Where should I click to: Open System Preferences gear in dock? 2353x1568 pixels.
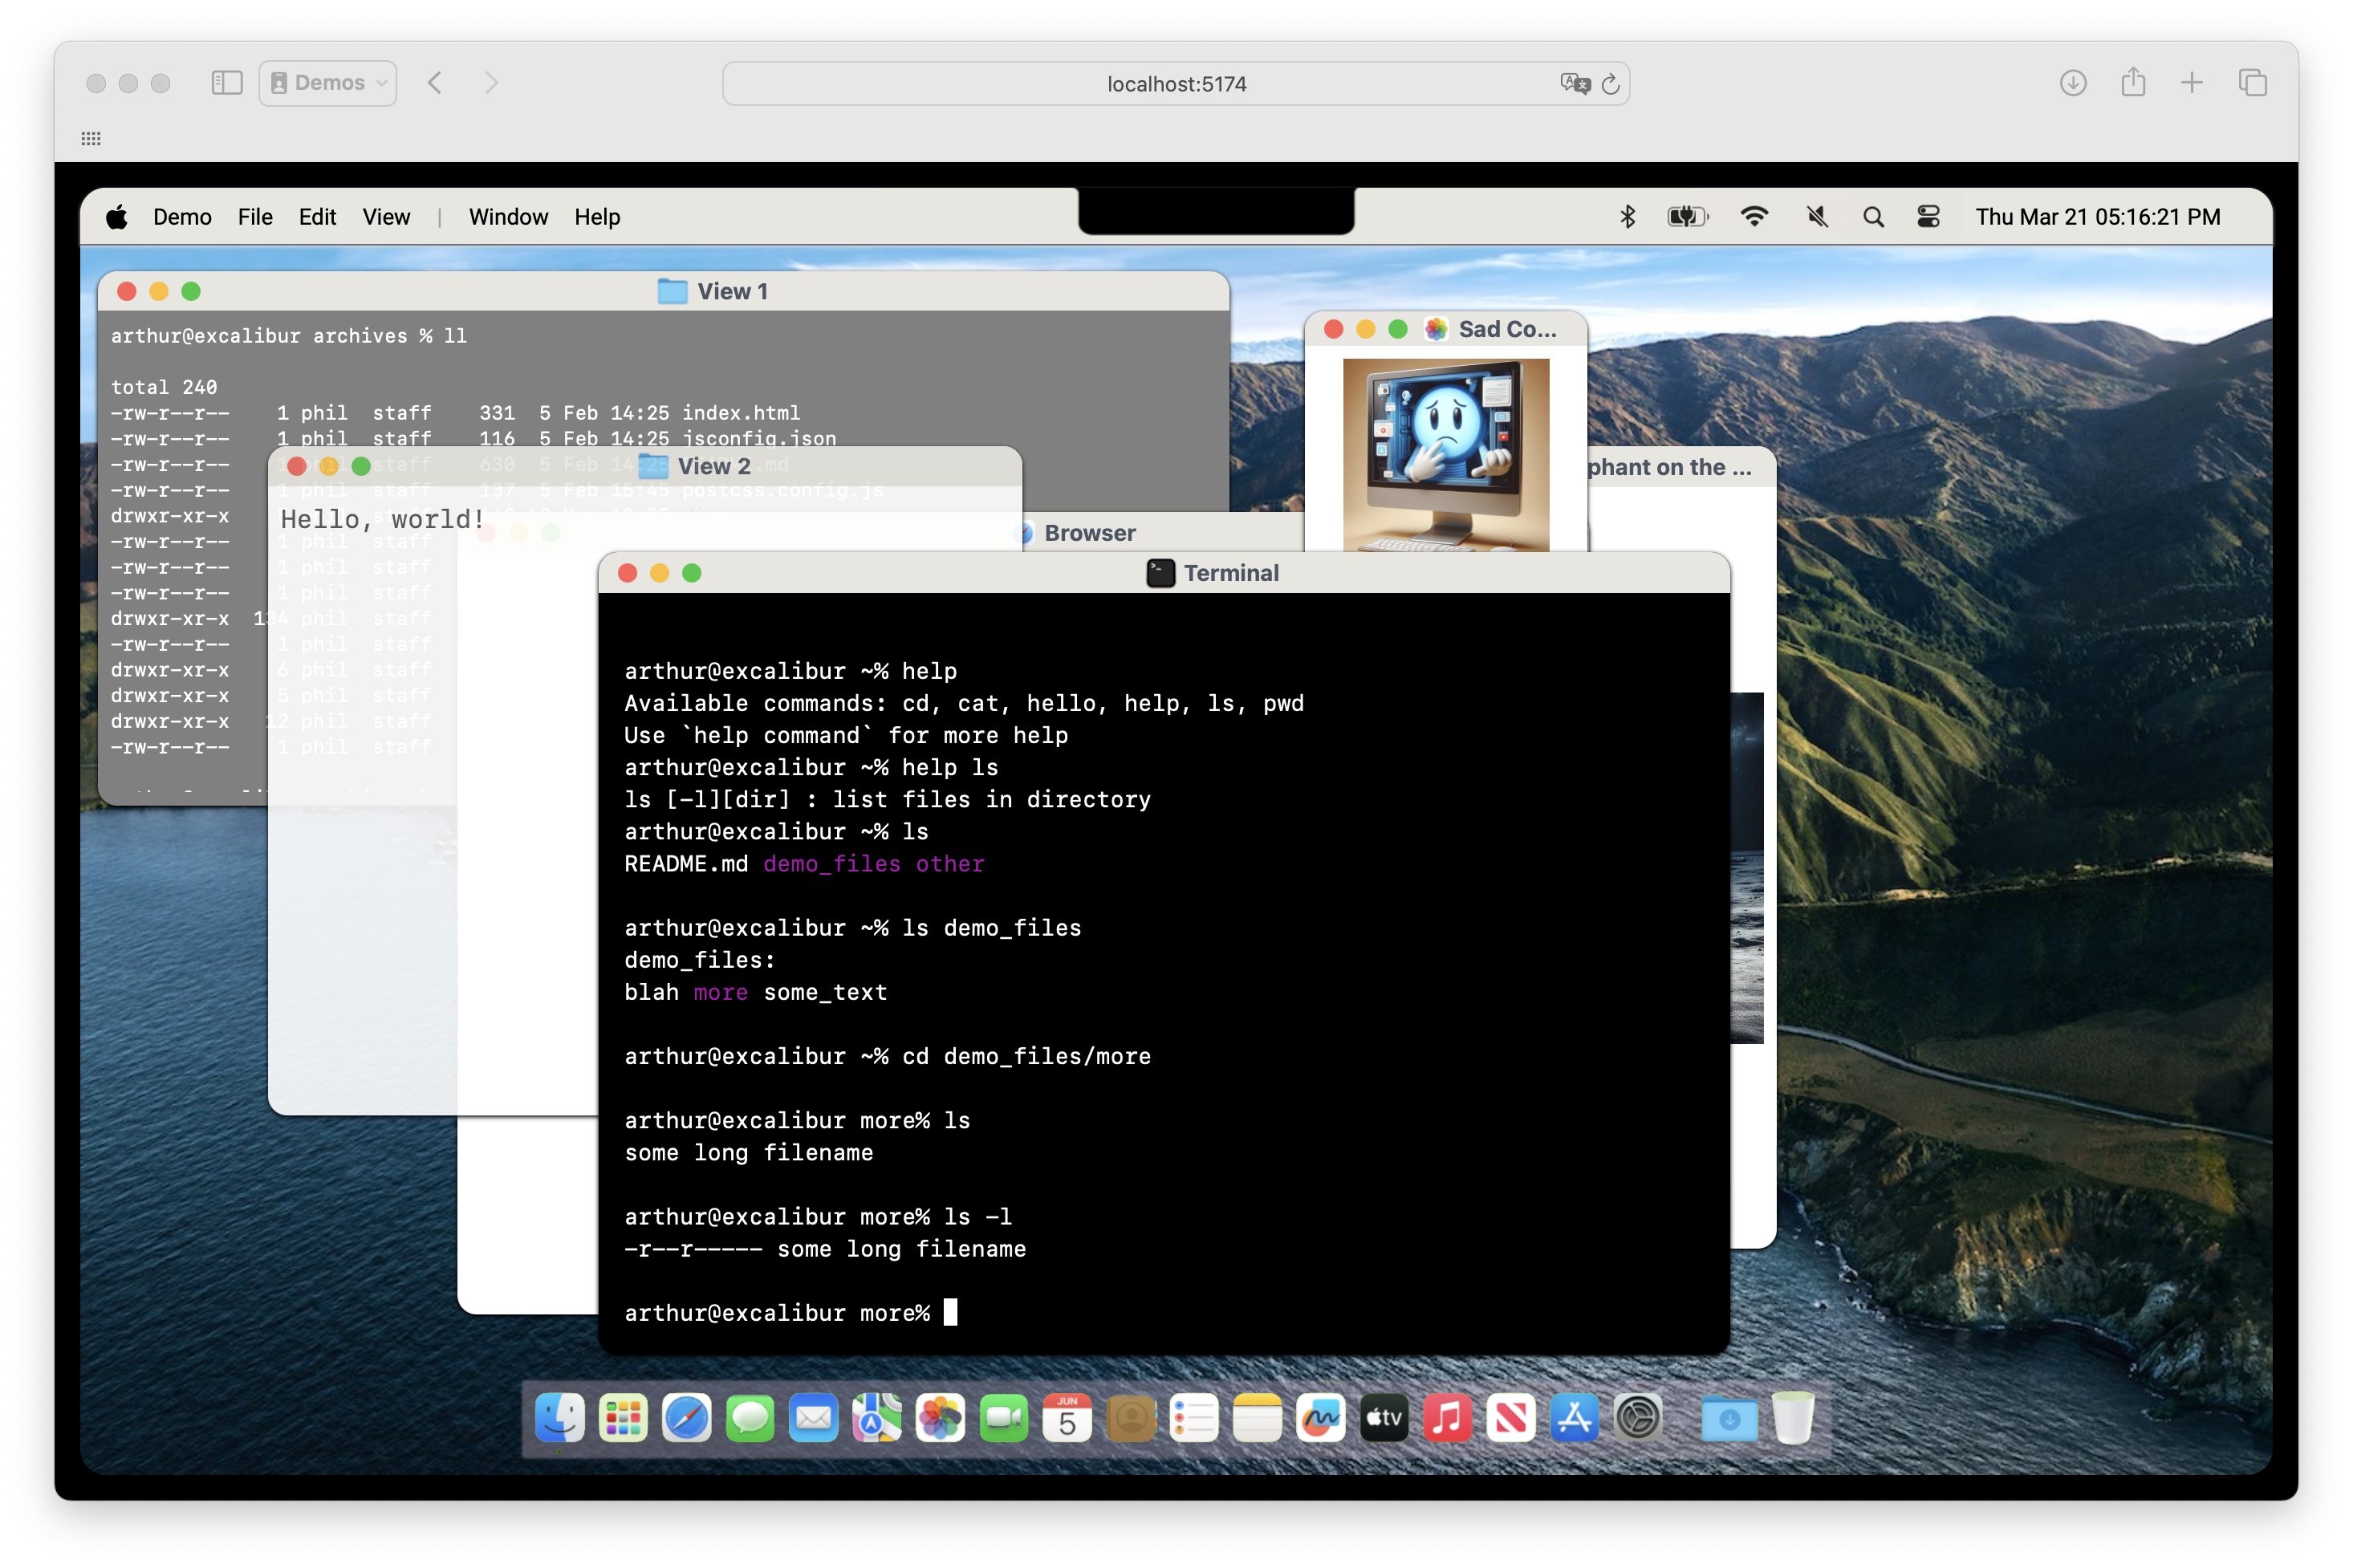click(1637, 1418)
